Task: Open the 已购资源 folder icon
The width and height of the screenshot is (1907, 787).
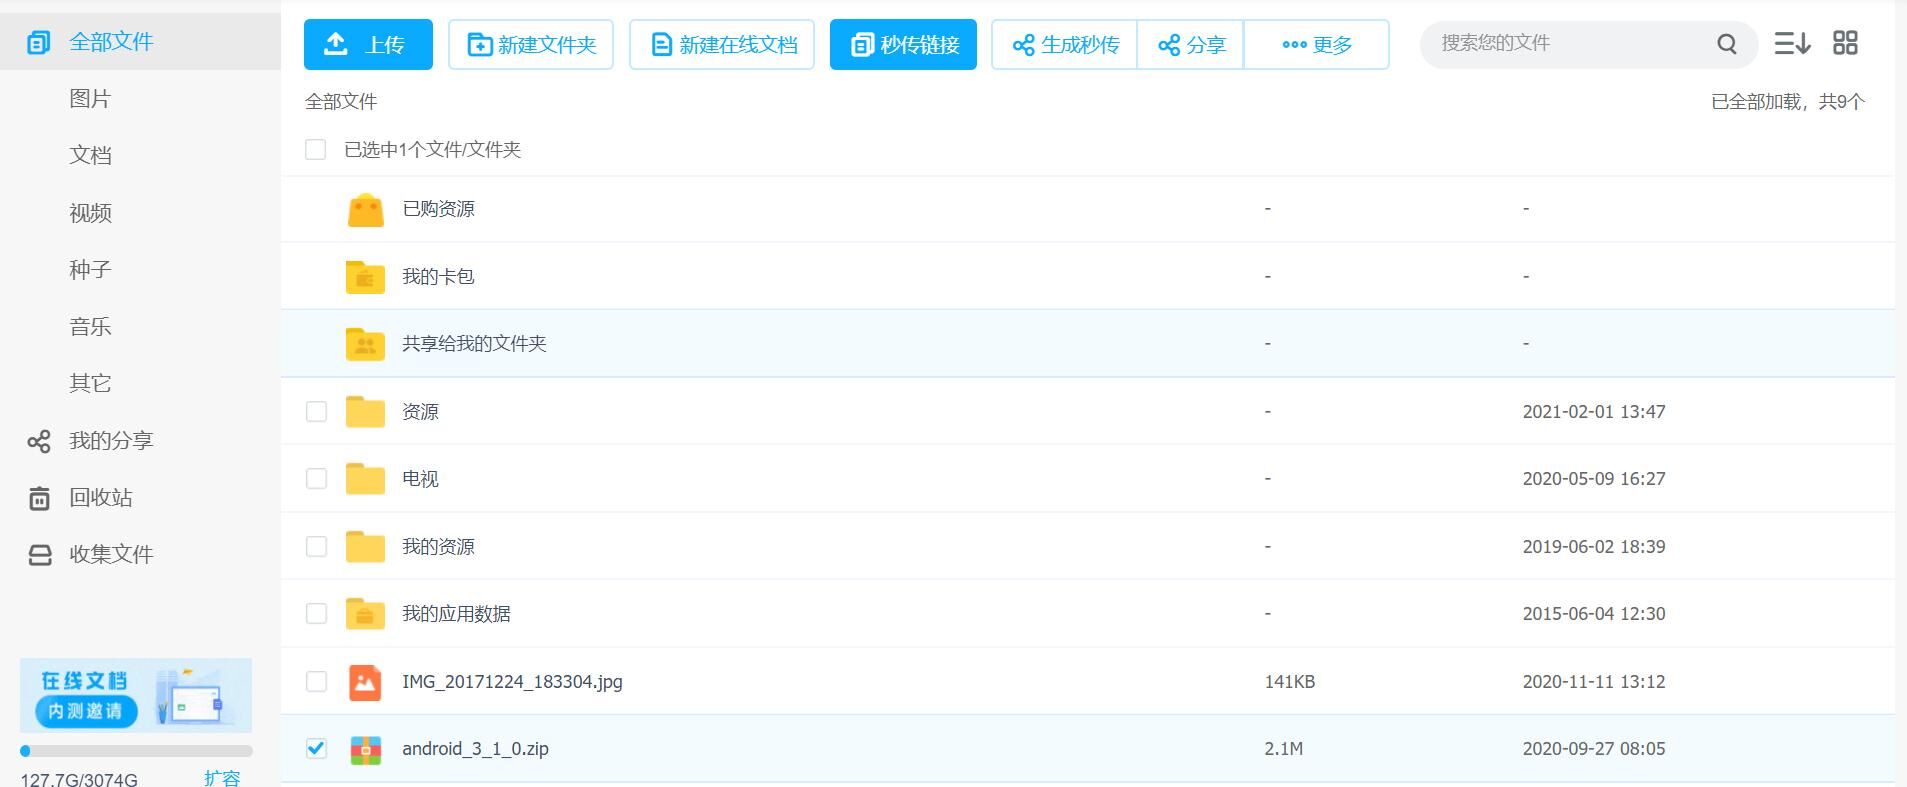Action: click(365, 209)
